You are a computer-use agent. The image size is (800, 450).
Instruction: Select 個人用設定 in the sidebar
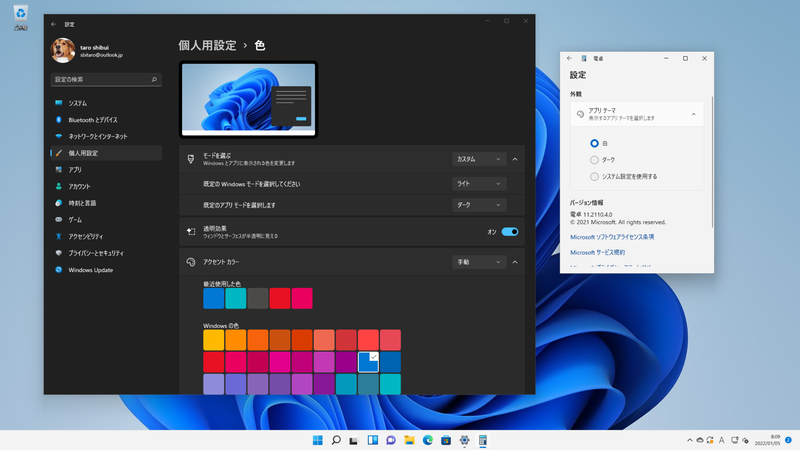pyautogui.click(x=106, y=153)
